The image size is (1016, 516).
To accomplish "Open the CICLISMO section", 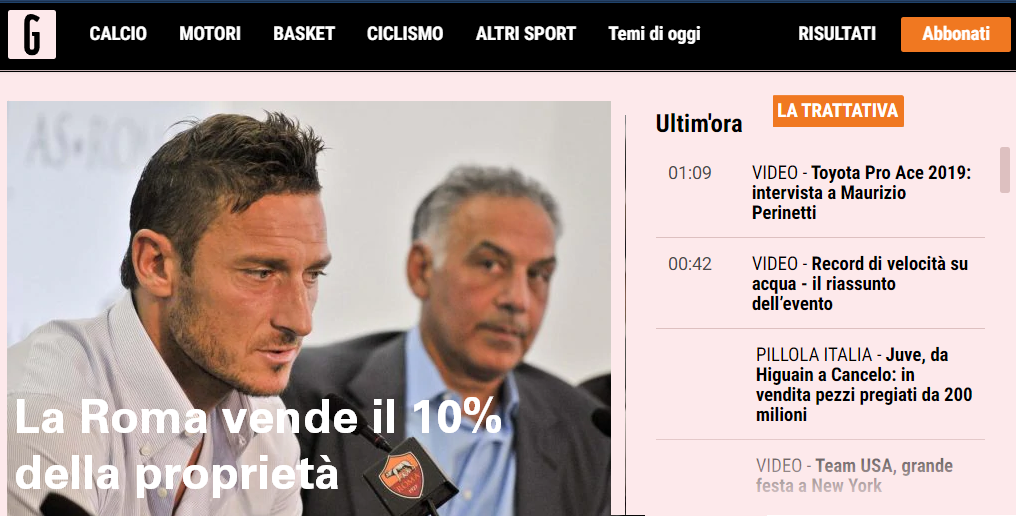I will tap(405, 34).
